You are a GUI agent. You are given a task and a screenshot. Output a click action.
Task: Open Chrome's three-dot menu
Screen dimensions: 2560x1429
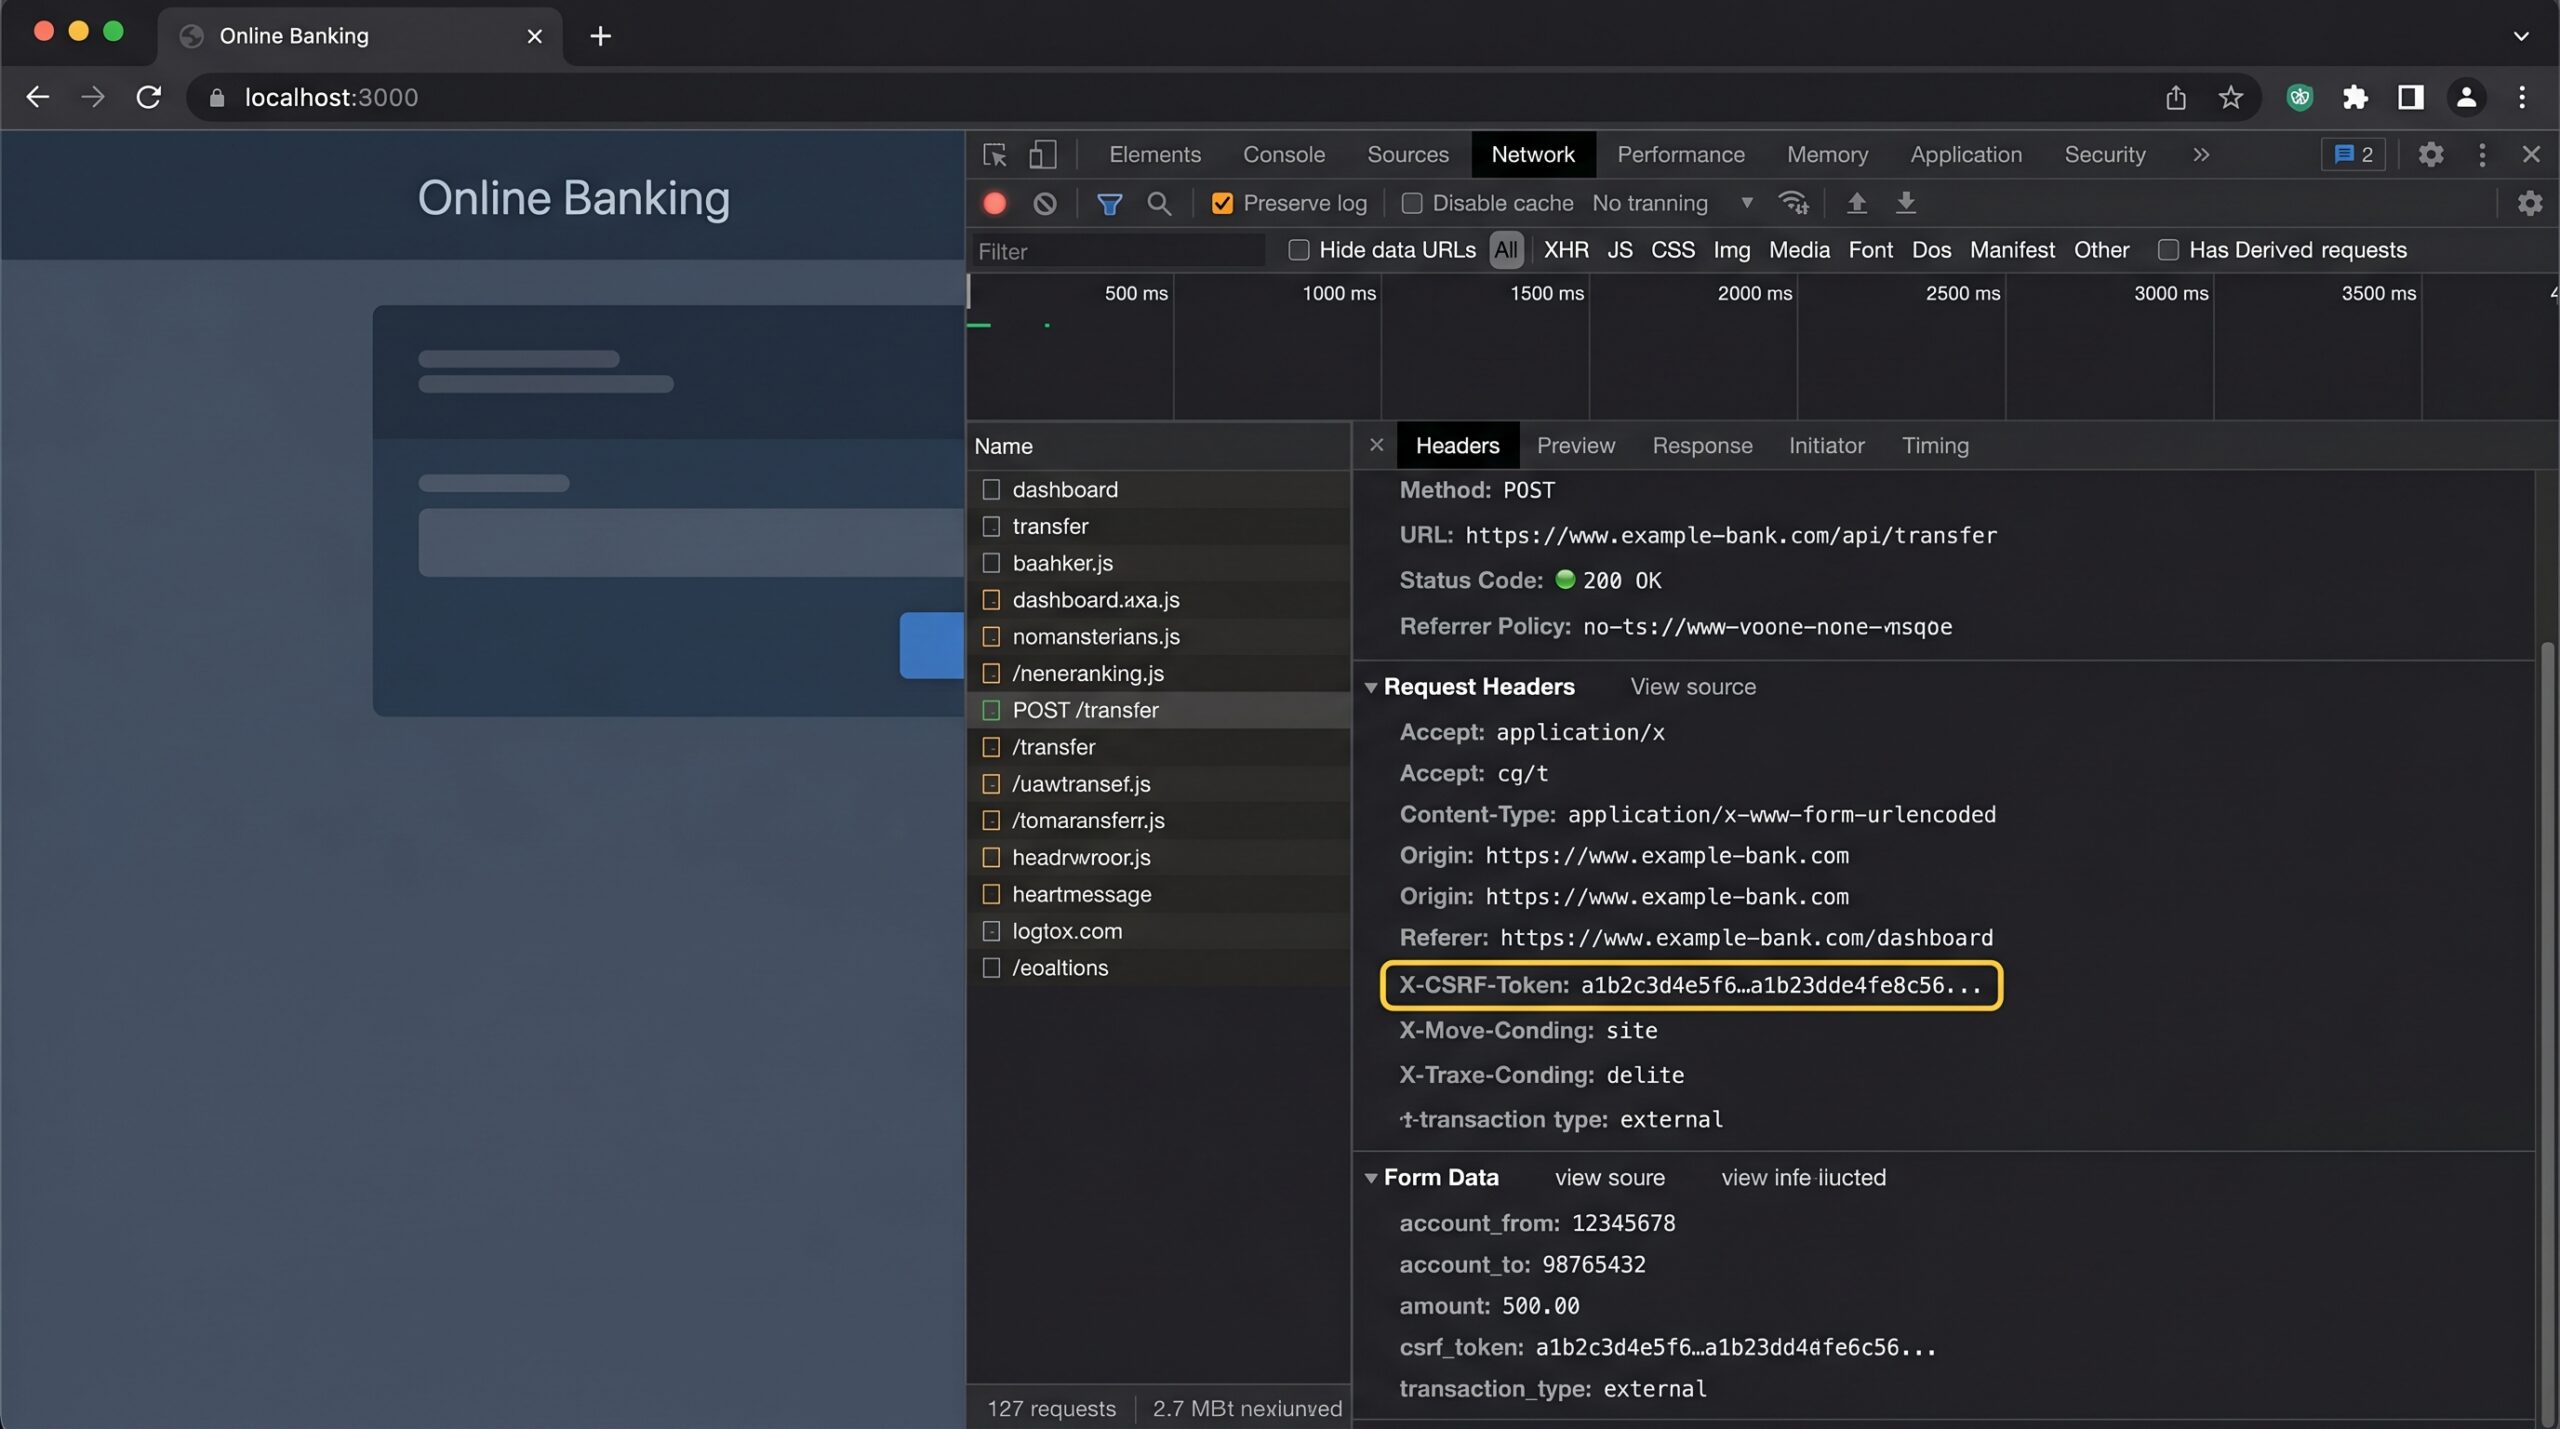(2522, 97)
